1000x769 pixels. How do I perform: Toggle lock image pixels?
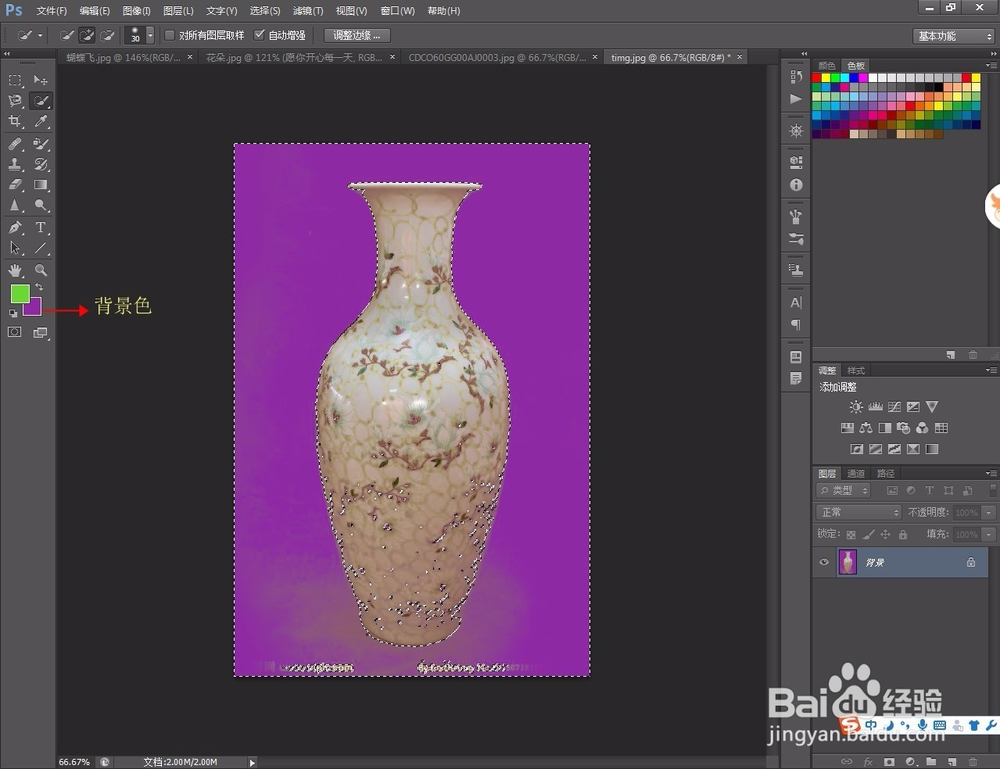[868, 534]
